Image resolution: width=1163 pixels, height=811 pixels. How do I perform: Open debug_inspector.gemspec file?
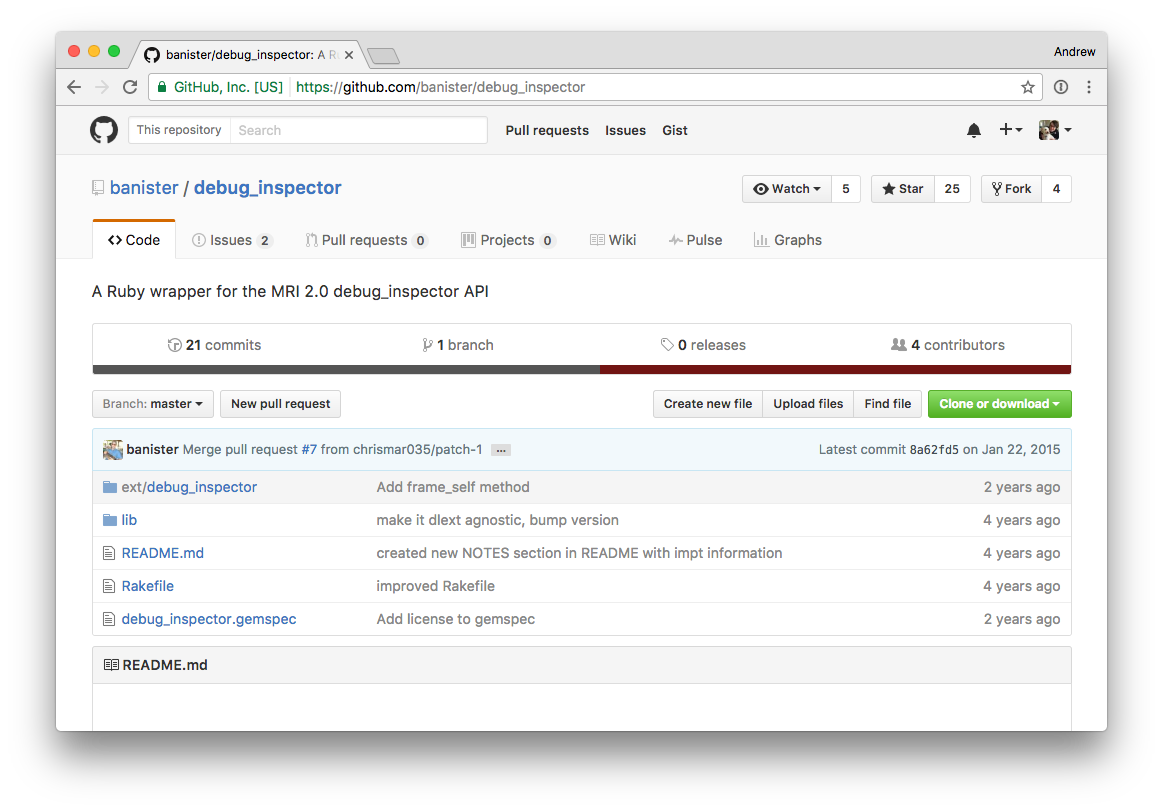(208, 619)
